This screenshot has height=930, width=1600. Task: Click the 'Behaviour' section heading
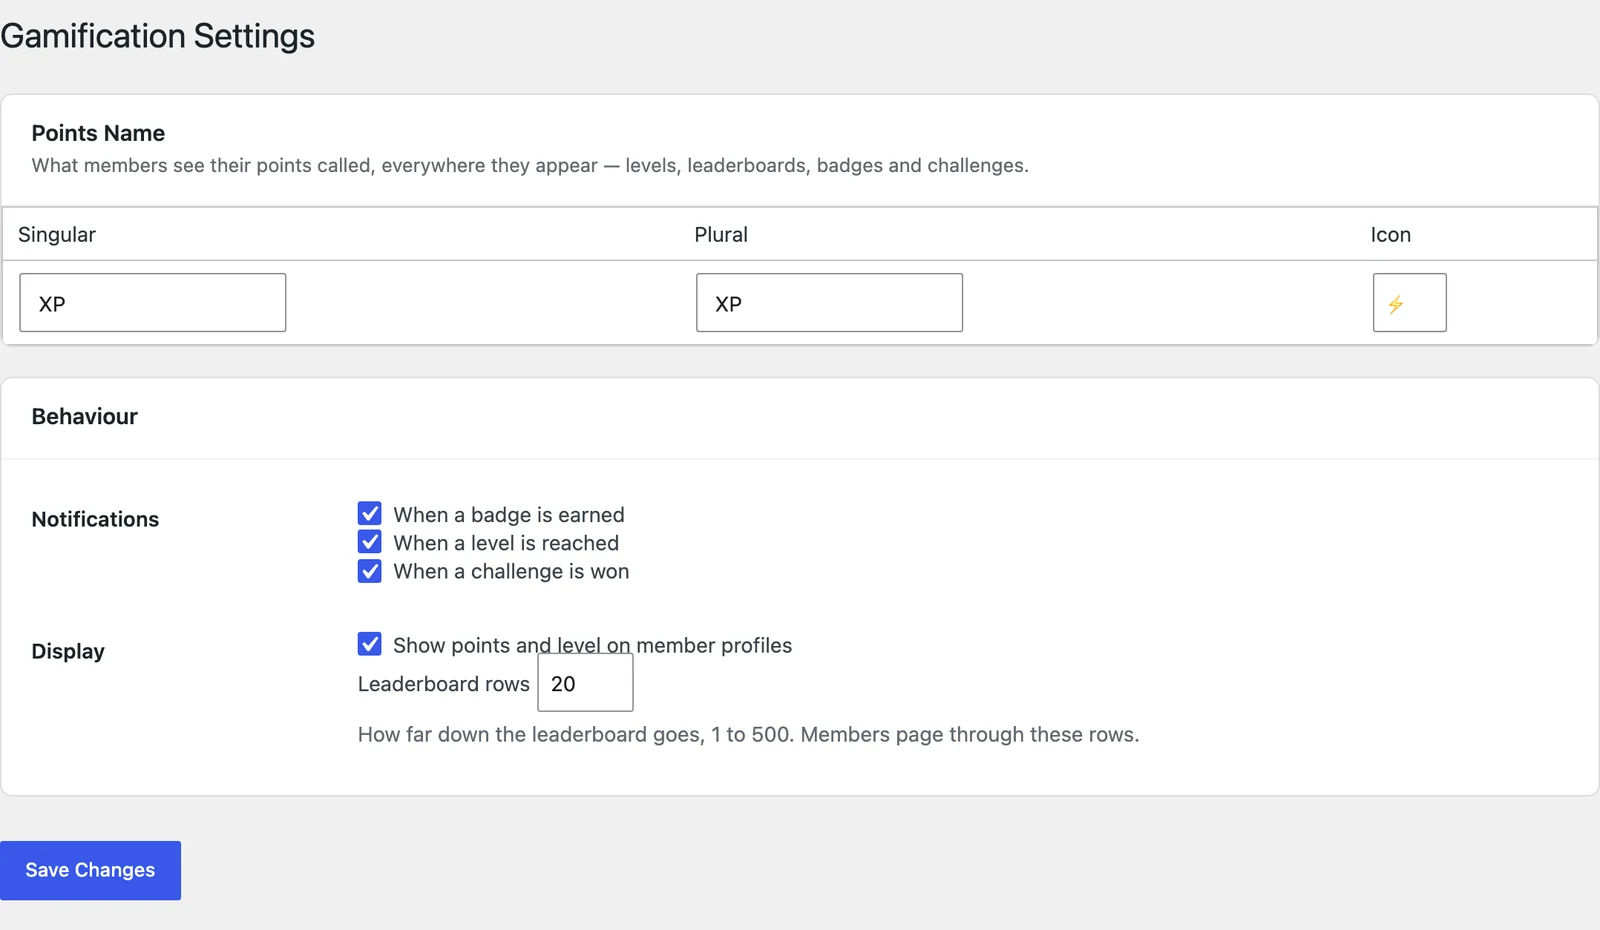[84, 416]
